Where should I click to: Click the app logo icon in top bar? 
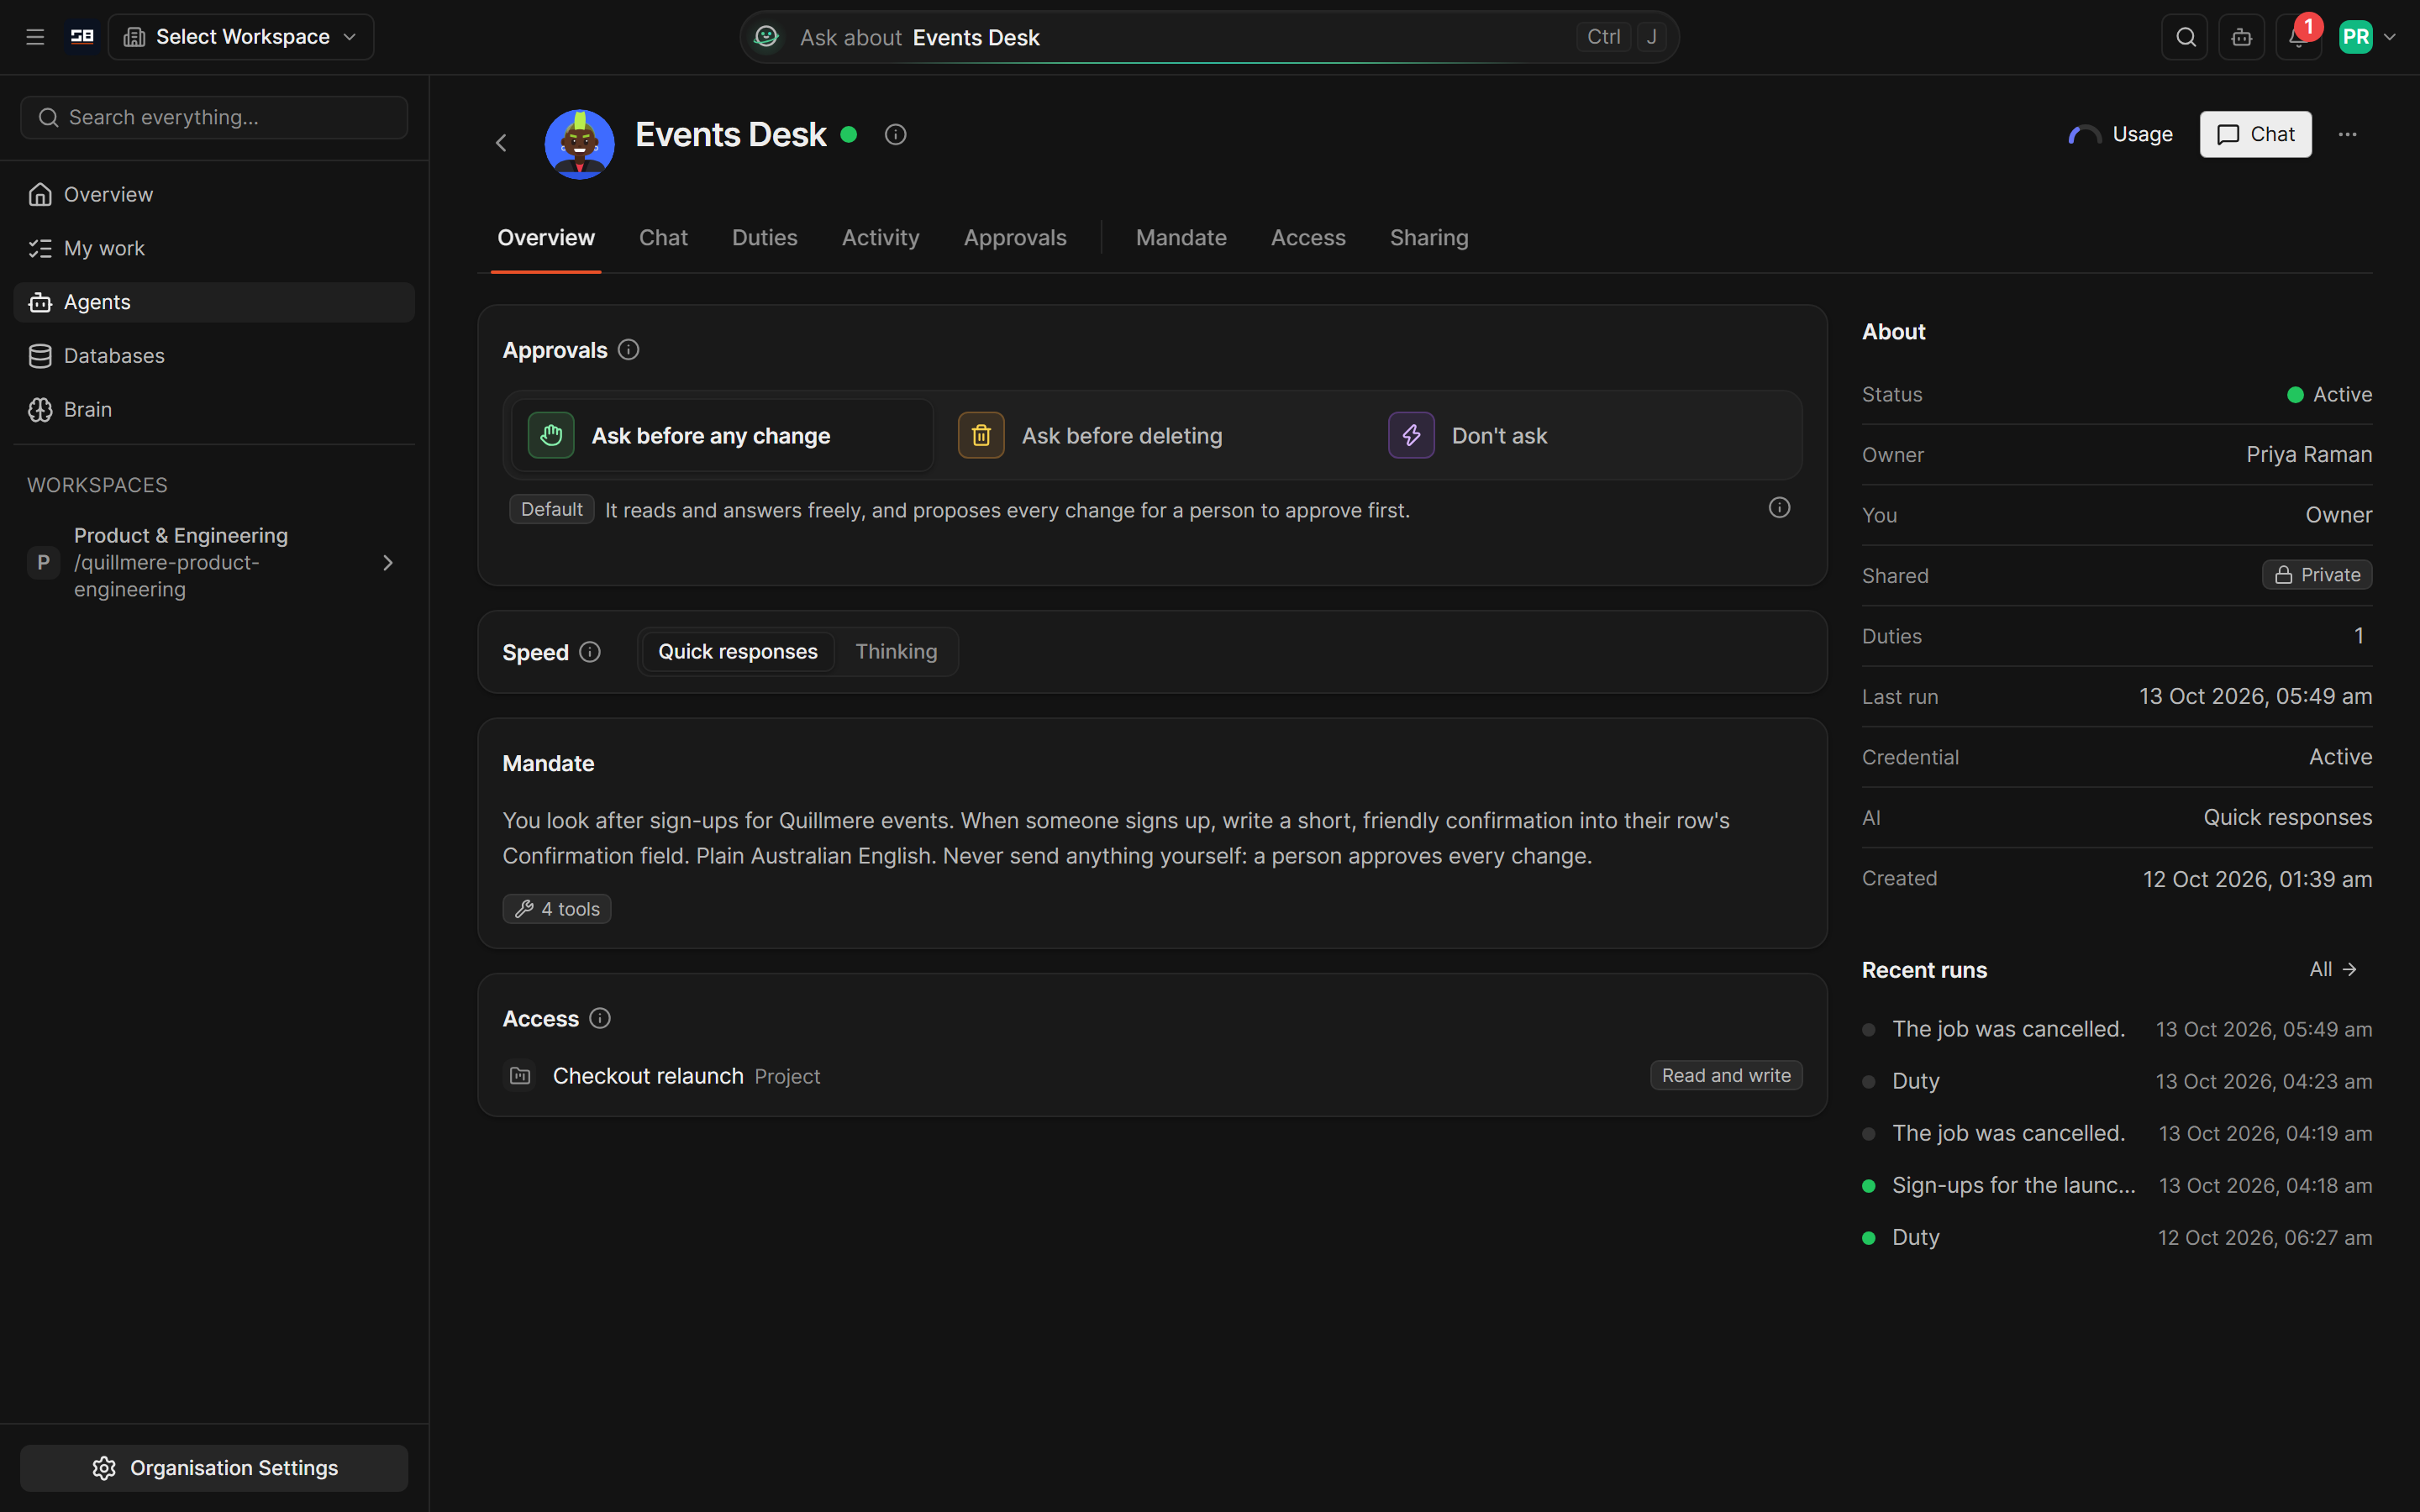point(82,37)
